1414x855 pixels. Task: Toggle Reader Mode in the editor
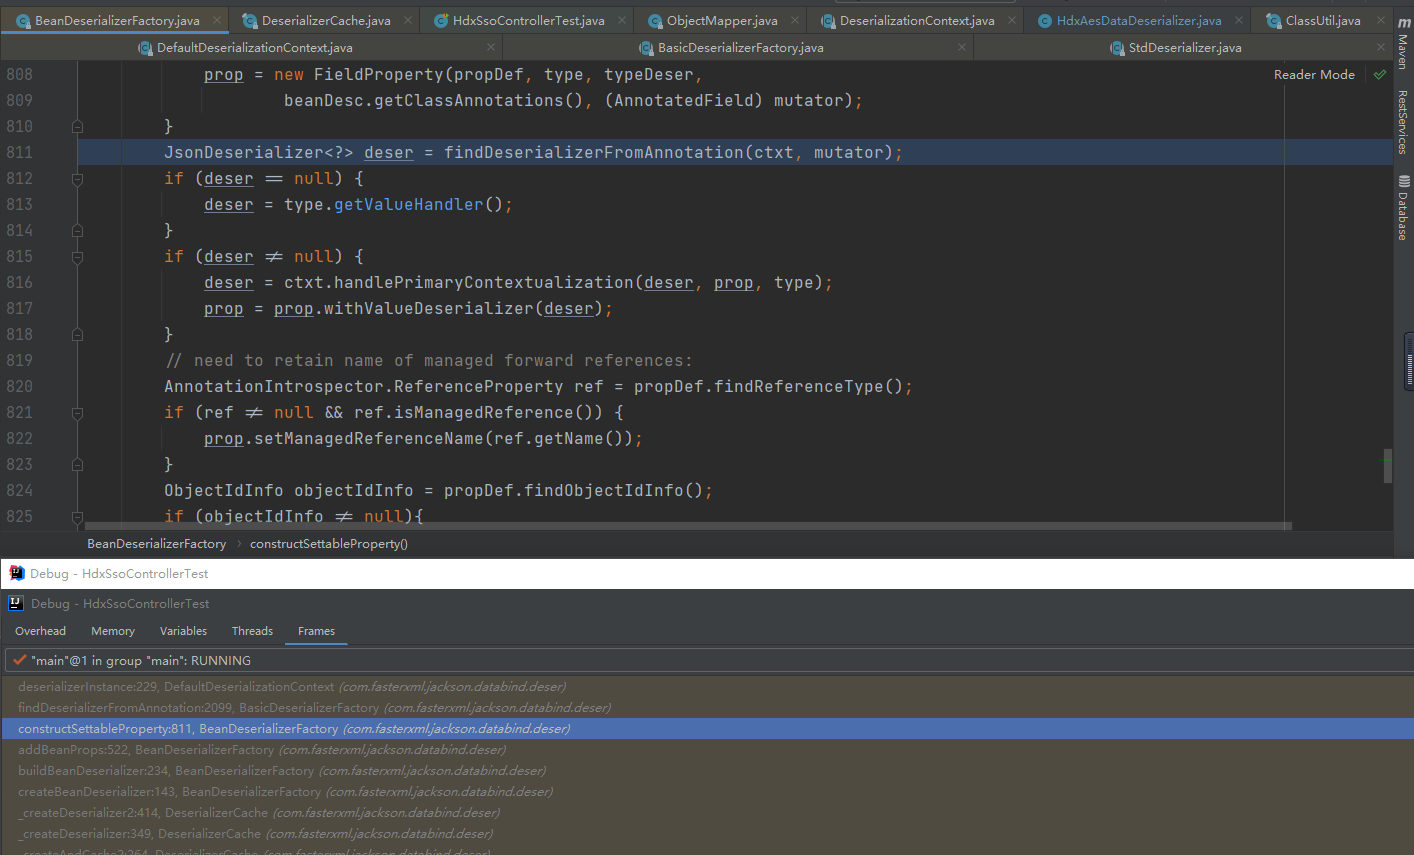1314,74
